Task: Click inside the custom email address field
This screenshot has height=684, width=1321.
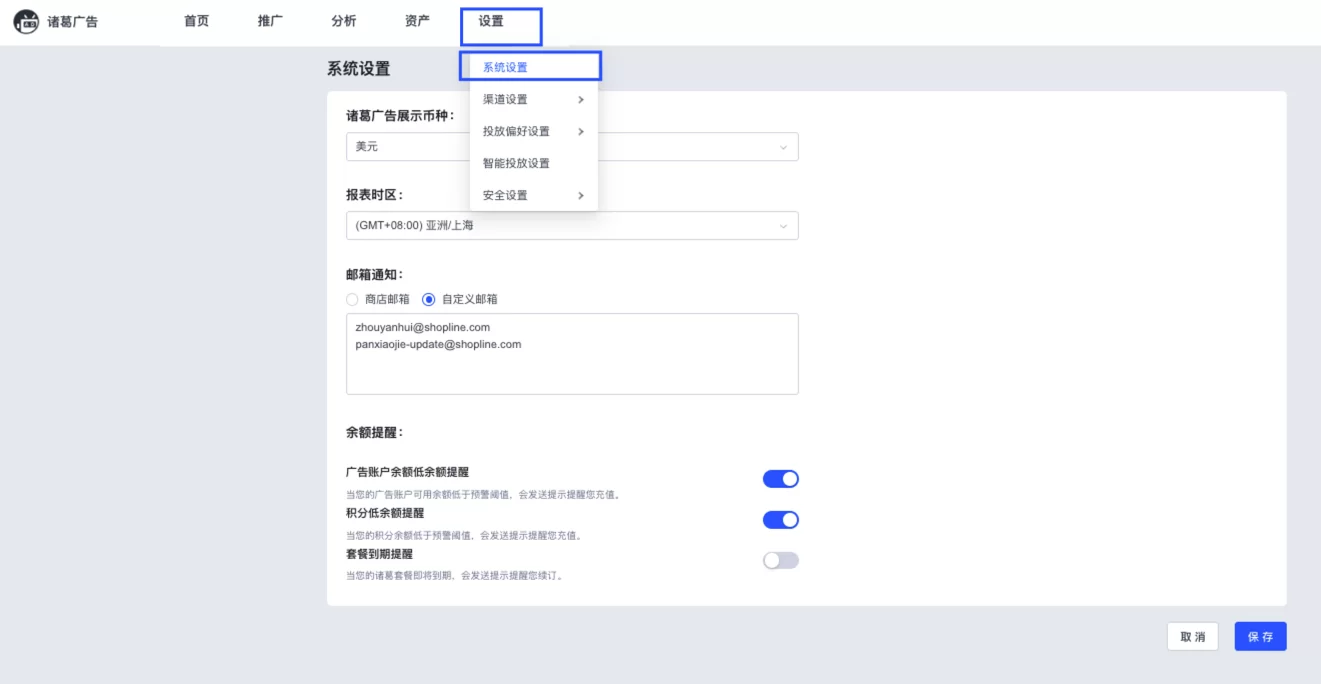Action: point(571,355)
